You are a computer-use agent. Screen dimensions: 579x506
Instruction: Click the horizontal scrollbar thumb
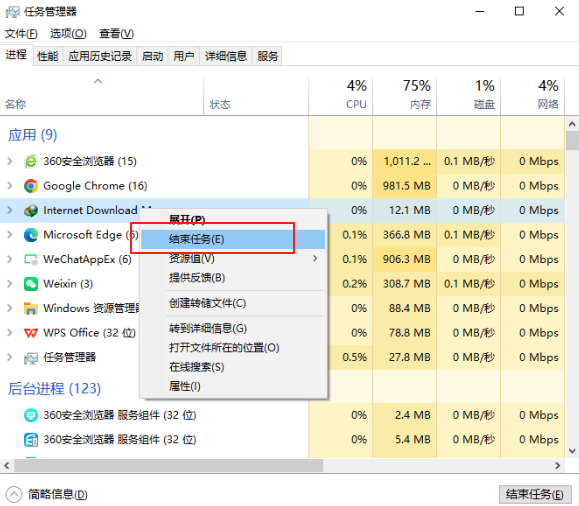168,466
